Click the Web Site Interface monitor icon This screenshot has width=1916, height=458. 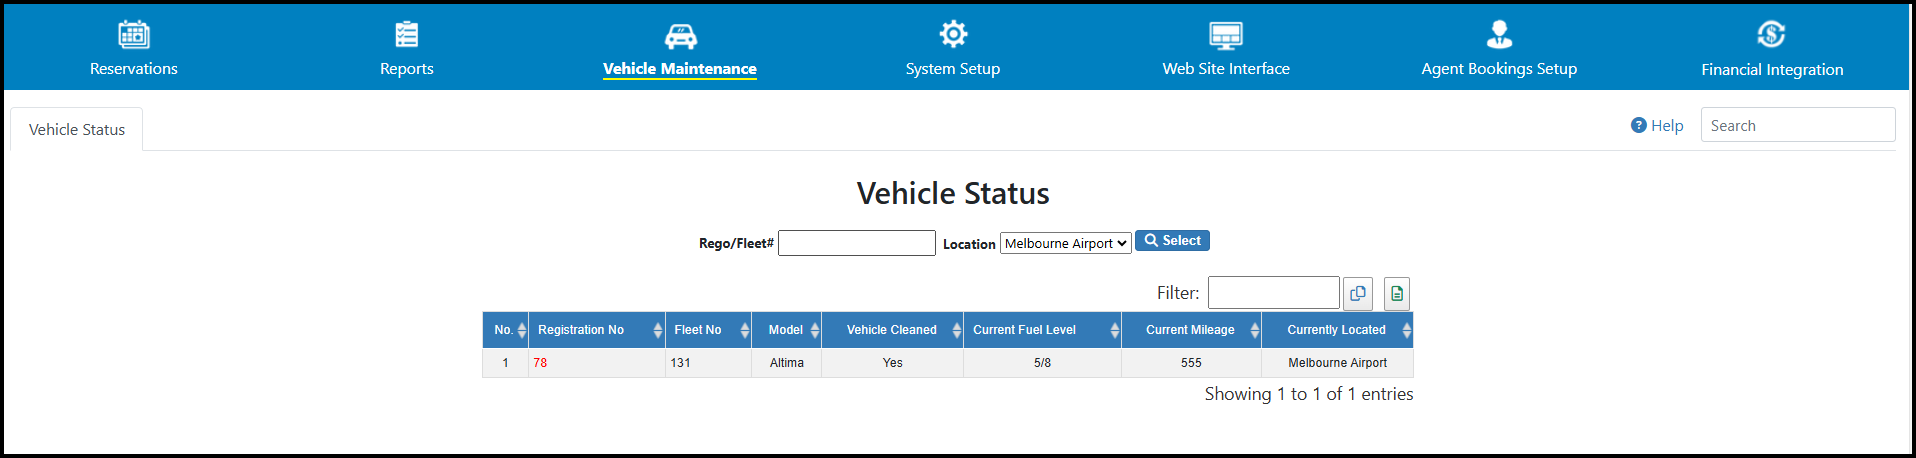(x=1226, y=35)
